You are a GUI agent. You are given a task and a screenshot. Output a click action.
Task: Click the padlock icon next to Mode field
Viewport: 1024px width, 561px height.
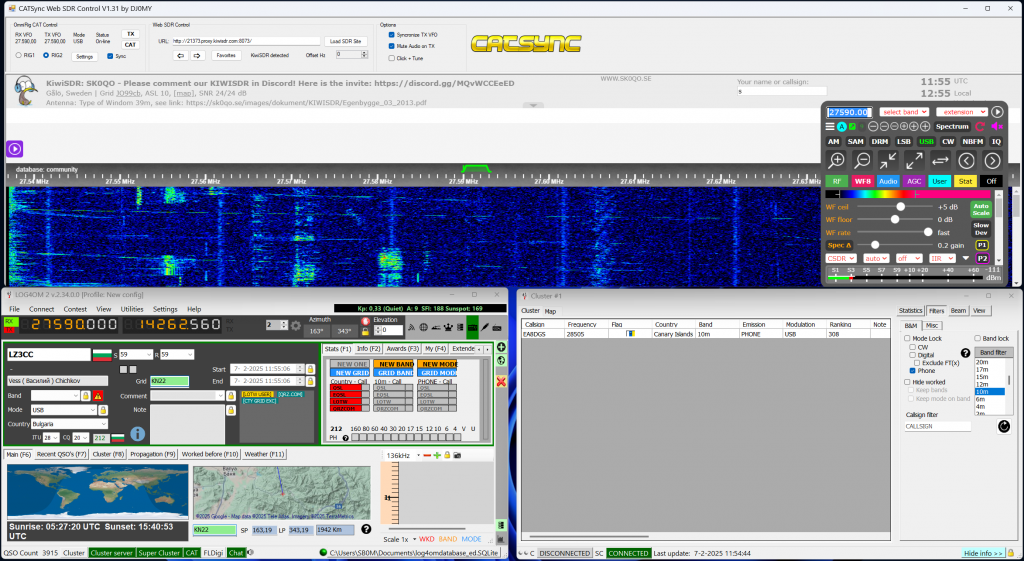[x=103, y=410]
